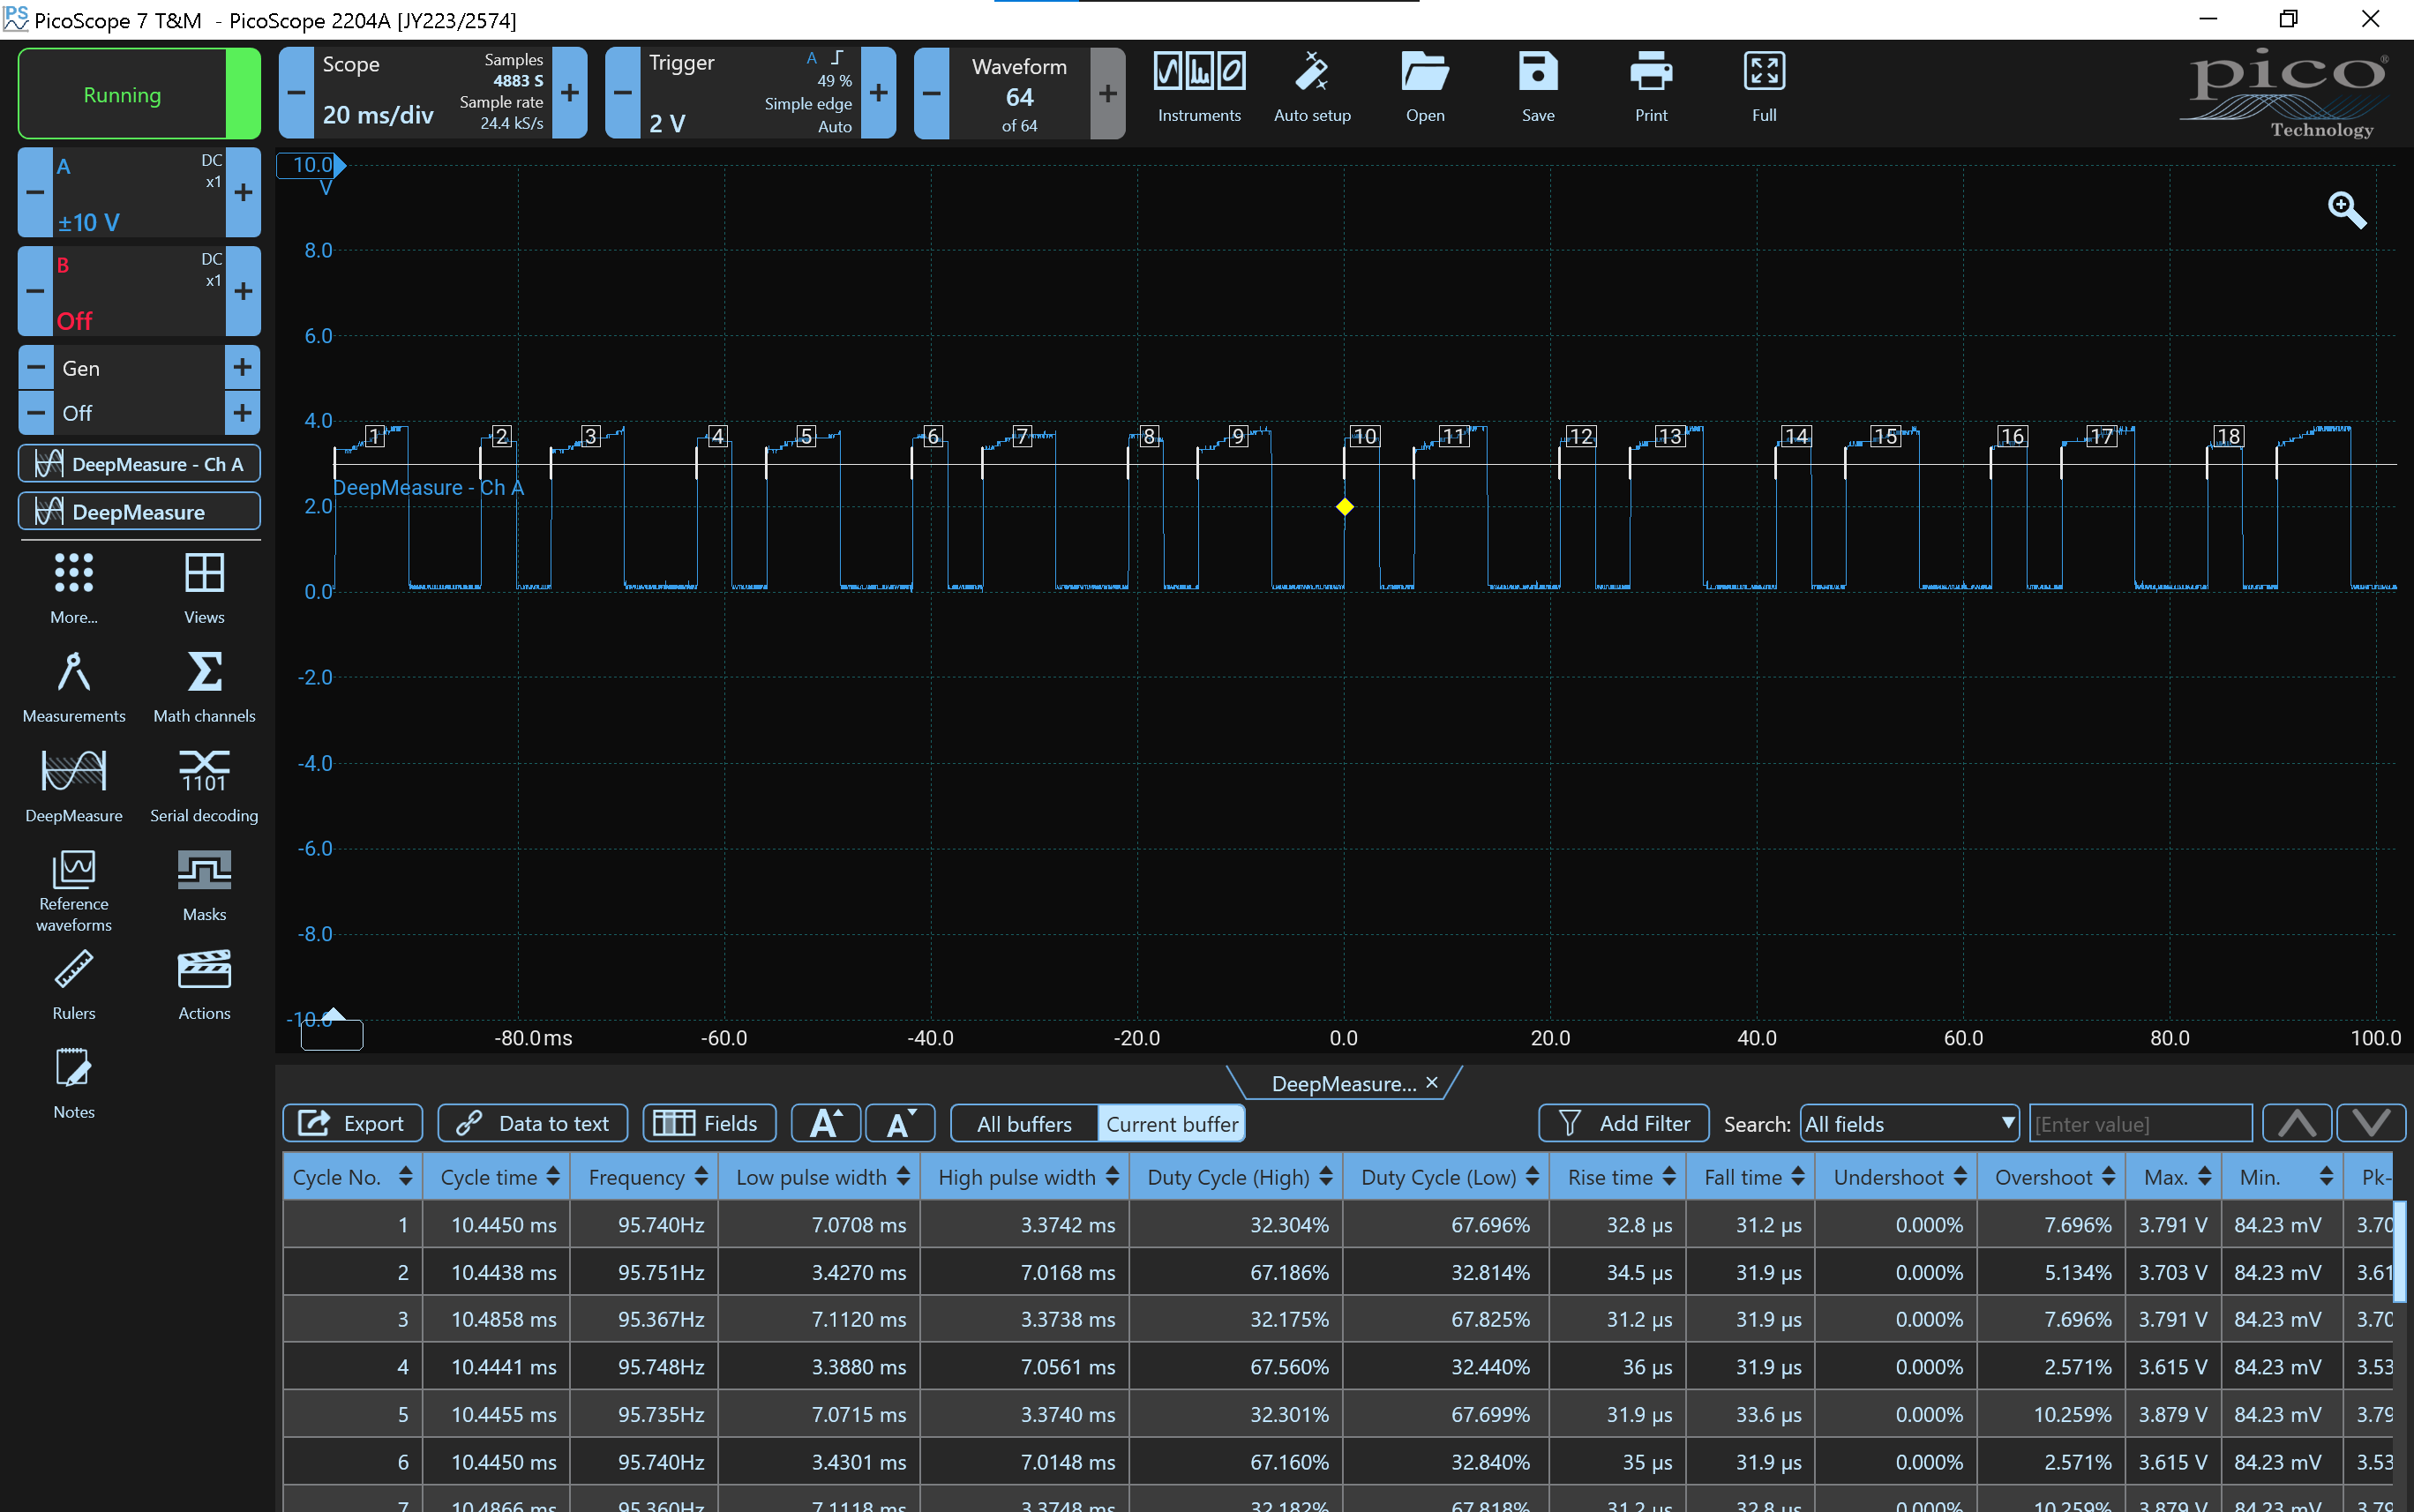This screenshot has height=1512, width=2414.
Task: Go to next search result arrow
Action: pos(2371,1123)
